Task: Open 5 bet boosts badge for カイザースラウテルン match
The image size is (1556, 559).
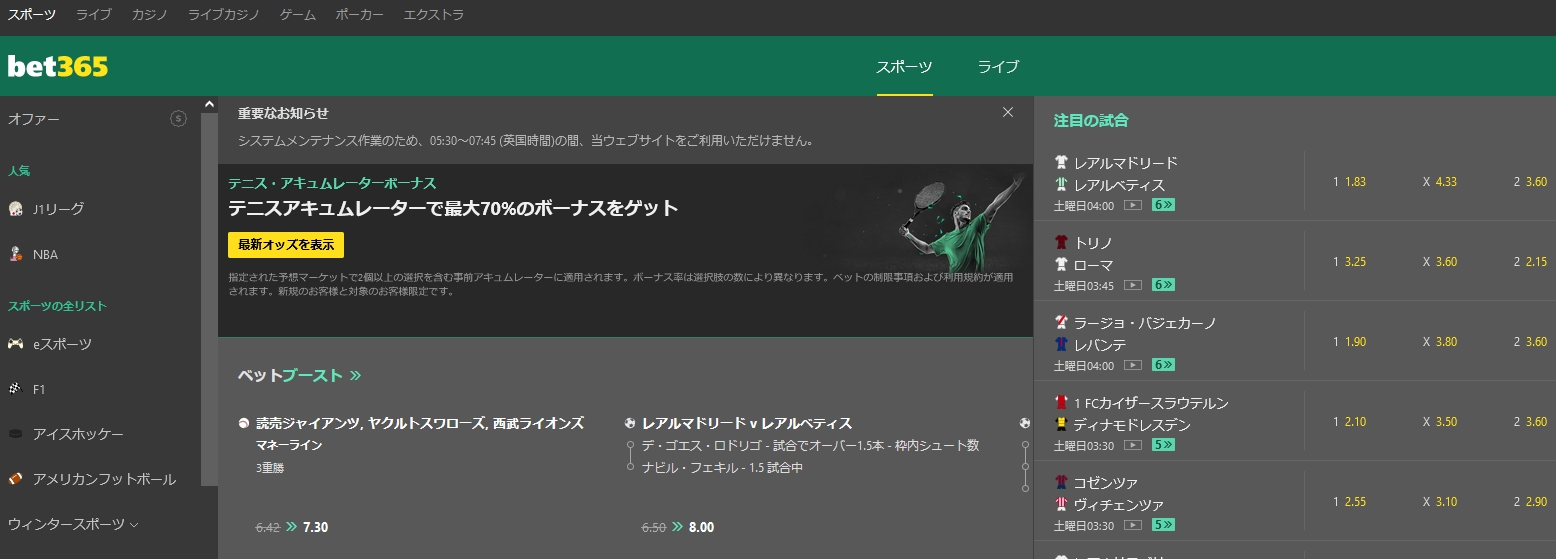Action: pos(1163,445)
